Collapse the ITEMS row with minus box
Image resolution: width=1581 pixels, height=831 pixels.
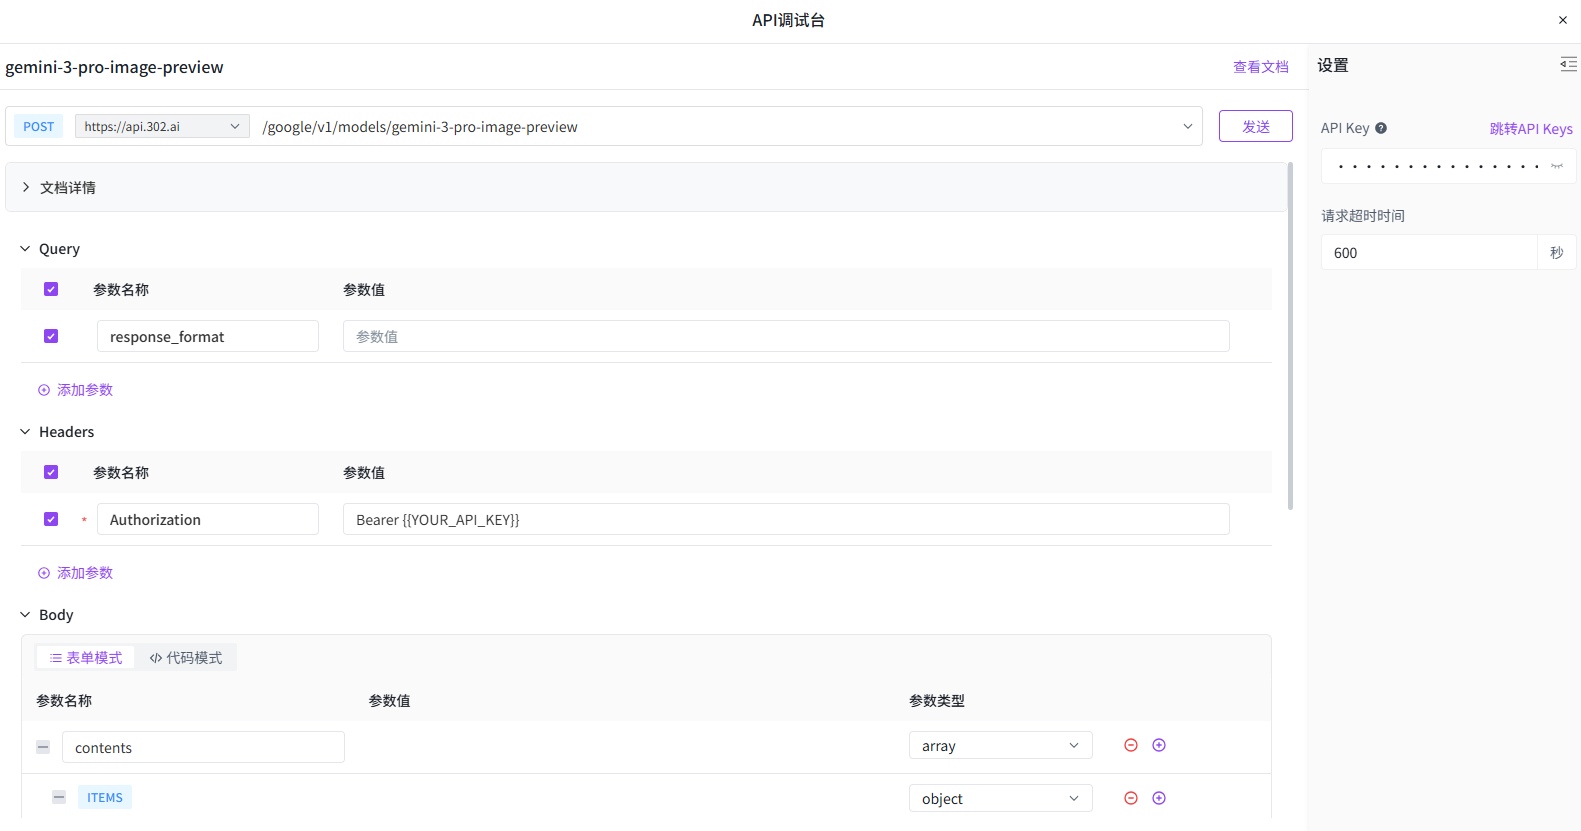[x=59, y=797]
